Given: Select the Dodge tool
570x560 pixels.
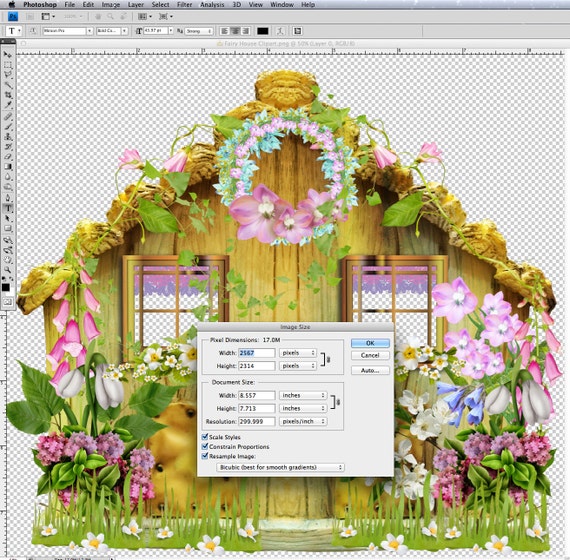Looking at the screenshot, I should click(x=8, y=187).
